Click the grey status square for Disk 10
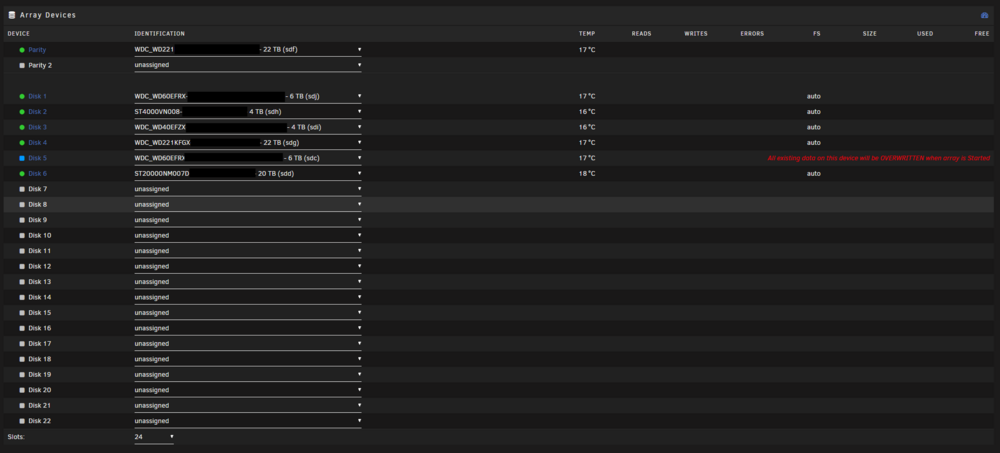This screenshot has width=1000, height=453. [22, 235]
